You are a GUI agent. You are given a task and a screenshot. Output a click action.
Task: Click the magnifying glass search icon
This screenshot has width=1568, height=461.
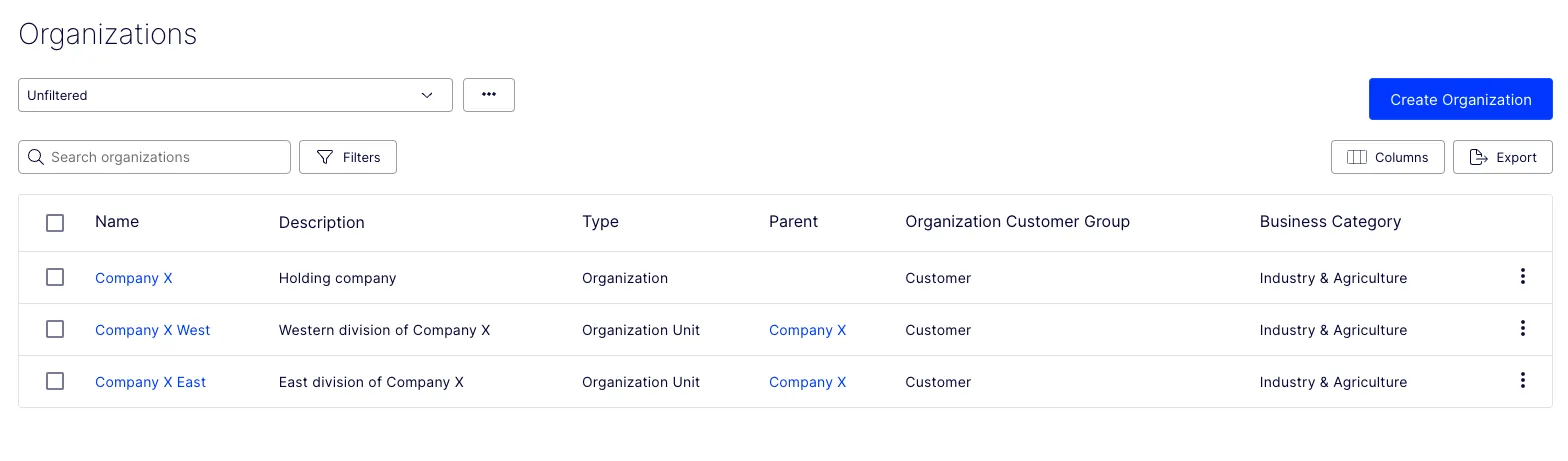click(x=36, y=157)
